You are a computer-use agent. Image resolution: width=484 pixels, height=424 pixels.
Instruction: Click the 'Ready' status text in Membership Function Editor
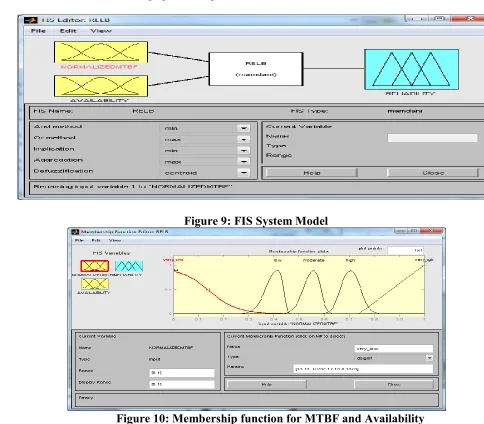[x=86, y=397]
